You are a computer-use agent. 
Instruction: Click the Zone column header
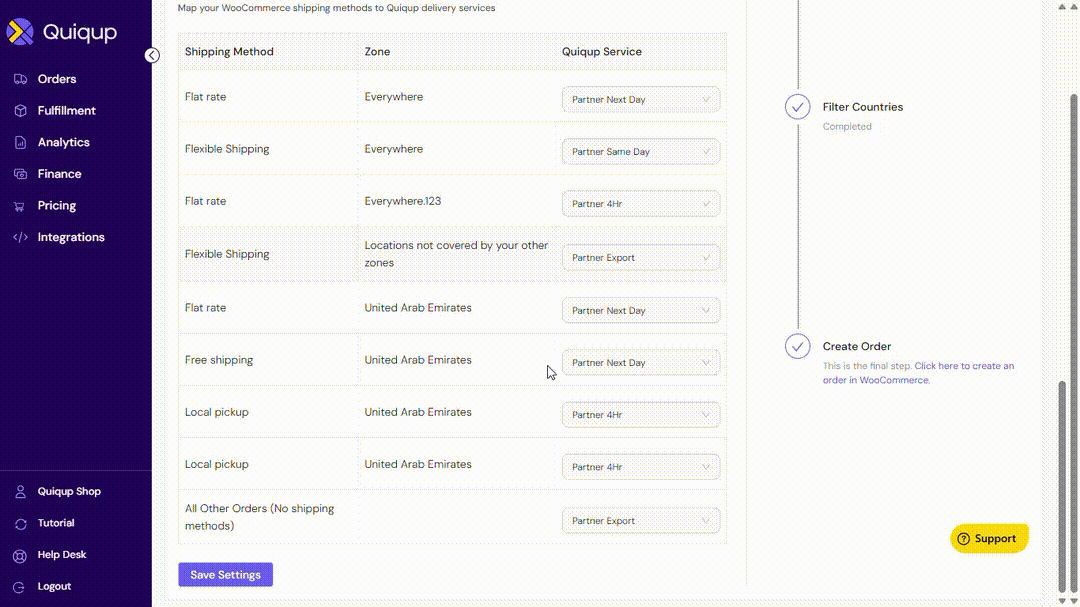click(x=377, y=52)
